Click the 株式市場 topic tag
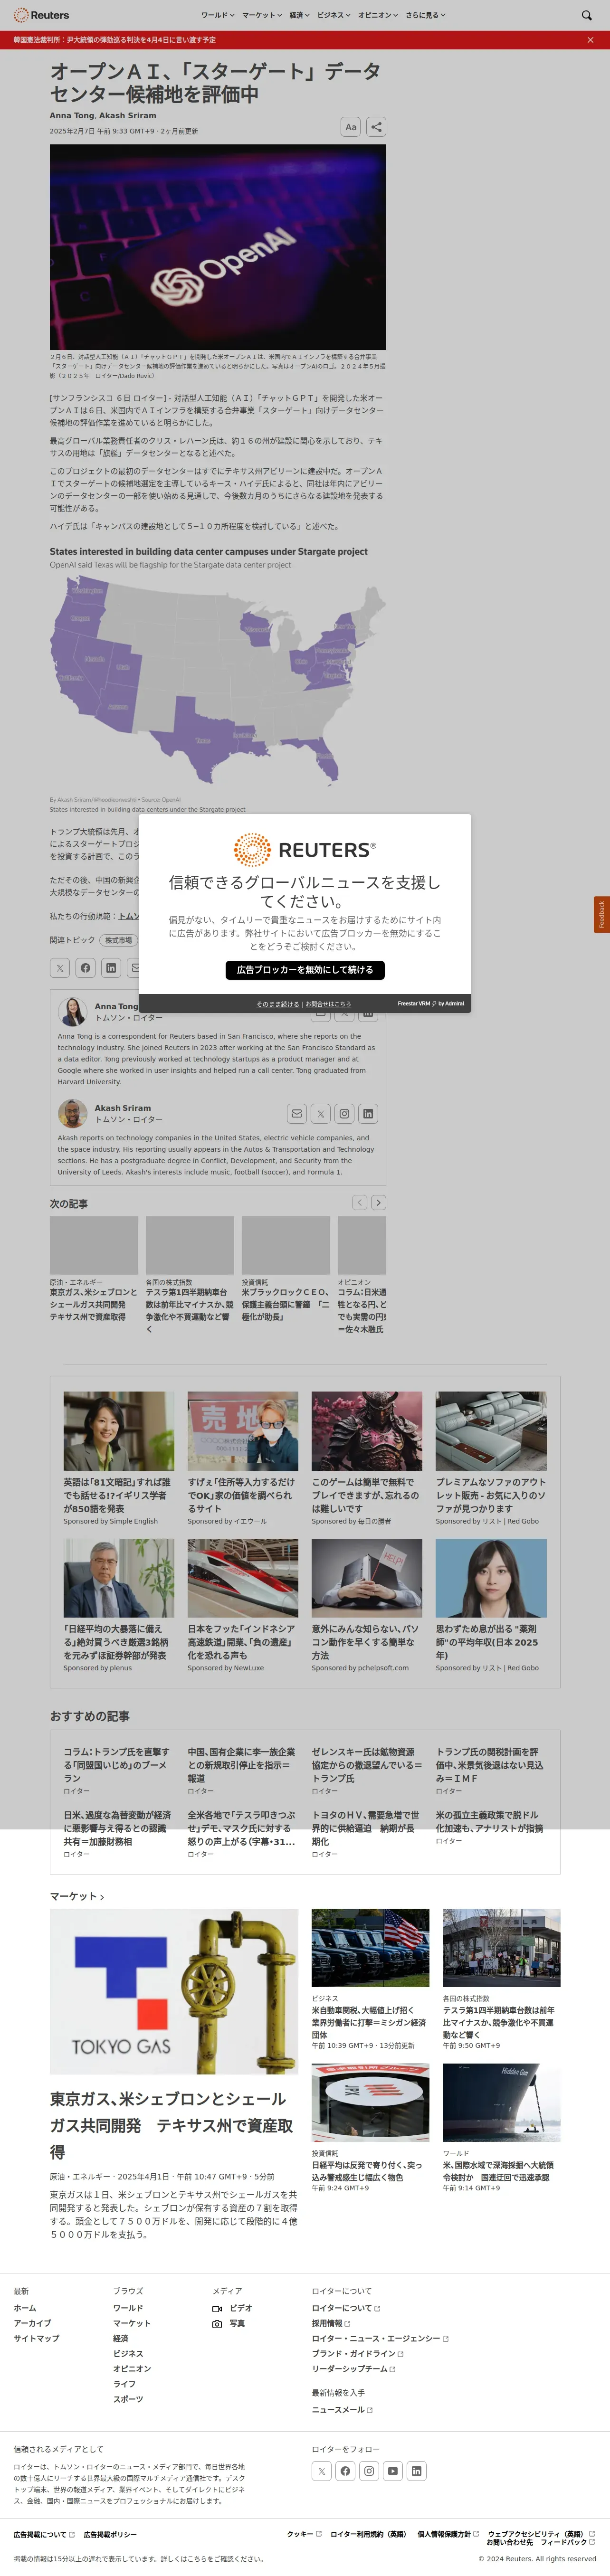This screenshot has height=2576, width=610. coord(118,940)
